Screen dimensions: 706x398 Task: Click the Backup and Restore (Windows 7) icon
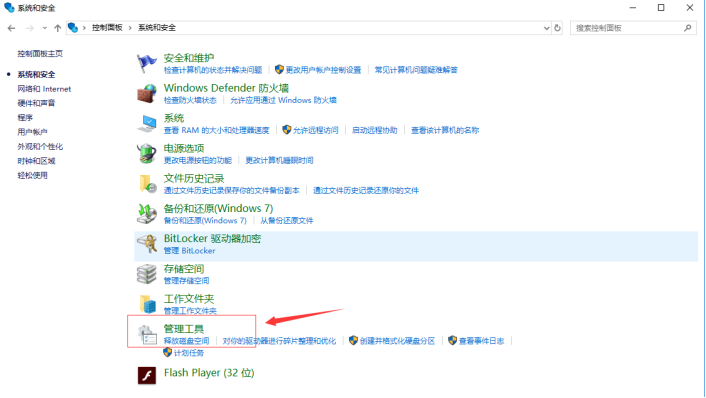pyautogui.click(x=146, y=214)
